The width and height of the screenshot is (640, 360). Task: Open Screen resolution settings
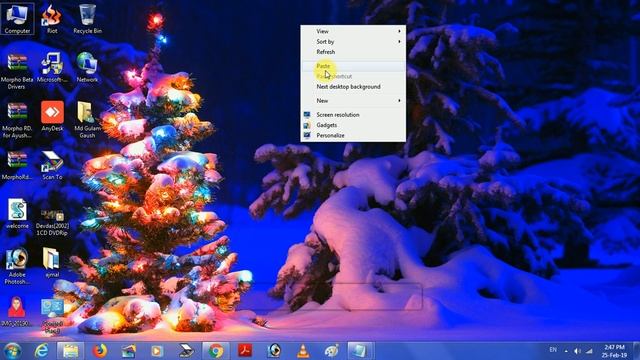click(x=353, y=115)
